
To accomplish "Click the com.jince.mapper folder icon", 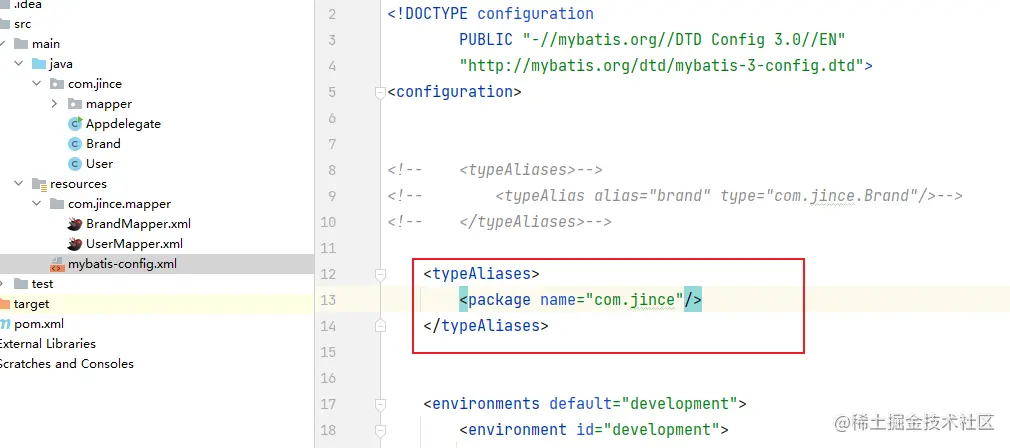I will pos(57,204).
